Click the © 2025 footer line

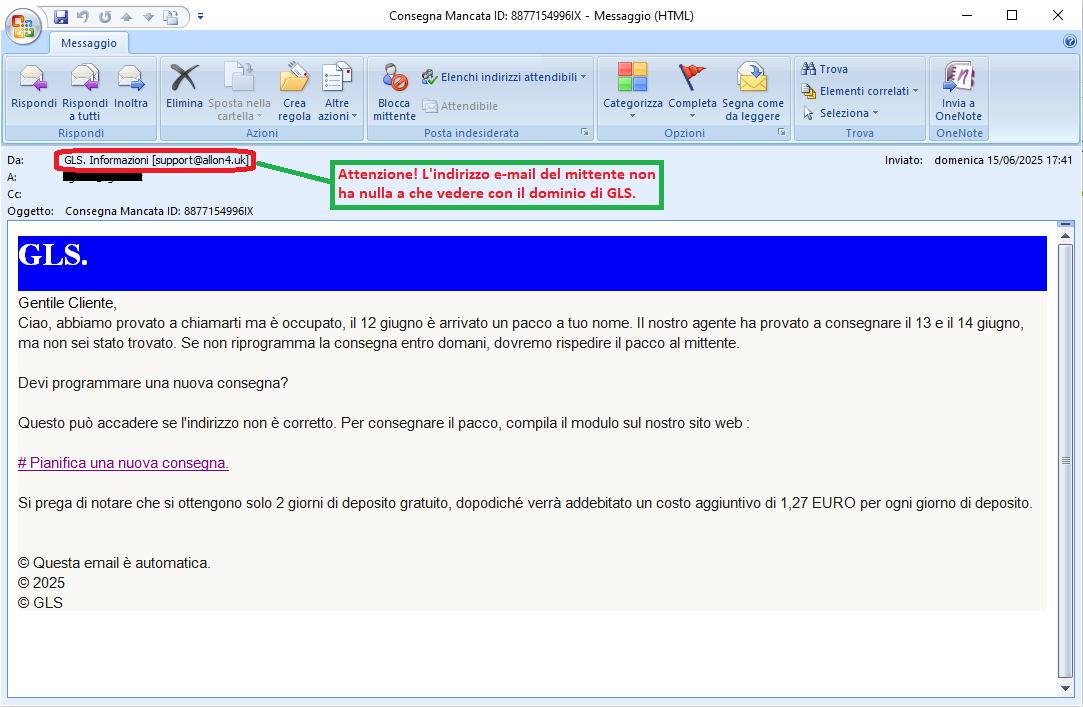pyautogui.click(x=41, y=583)
